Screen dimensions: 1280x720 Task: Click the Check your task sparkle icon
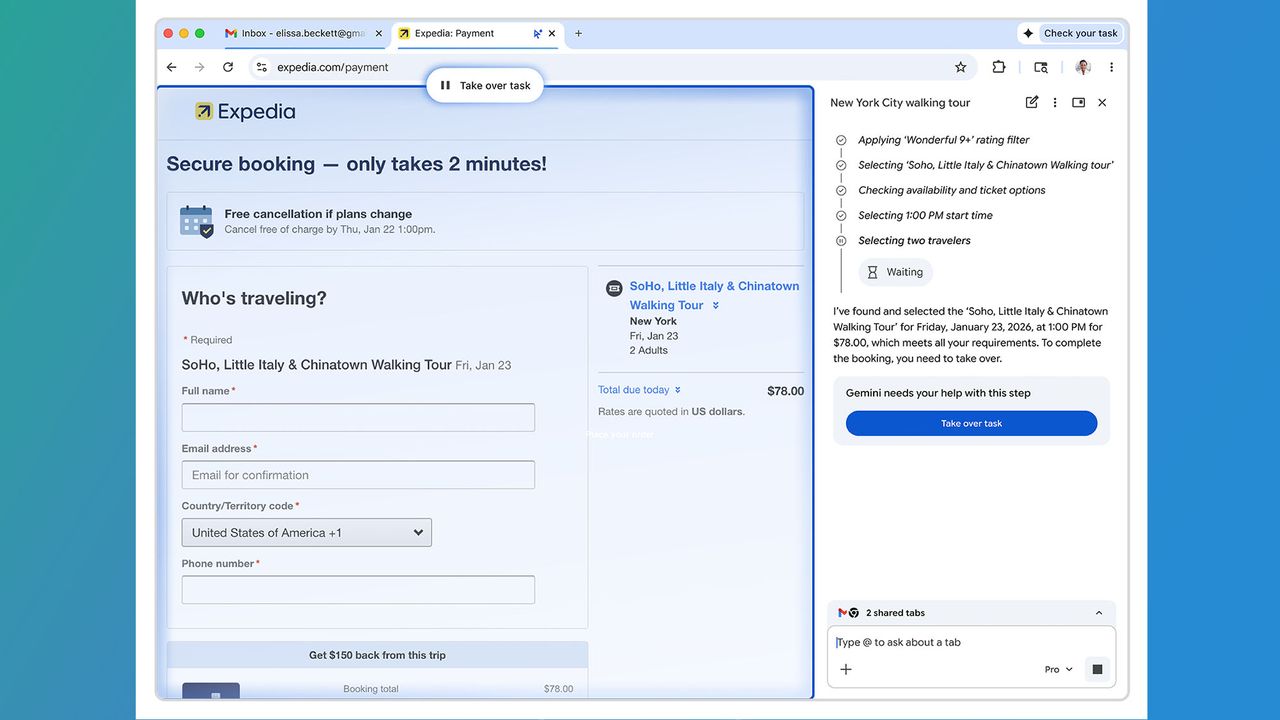click(1029, 32)
